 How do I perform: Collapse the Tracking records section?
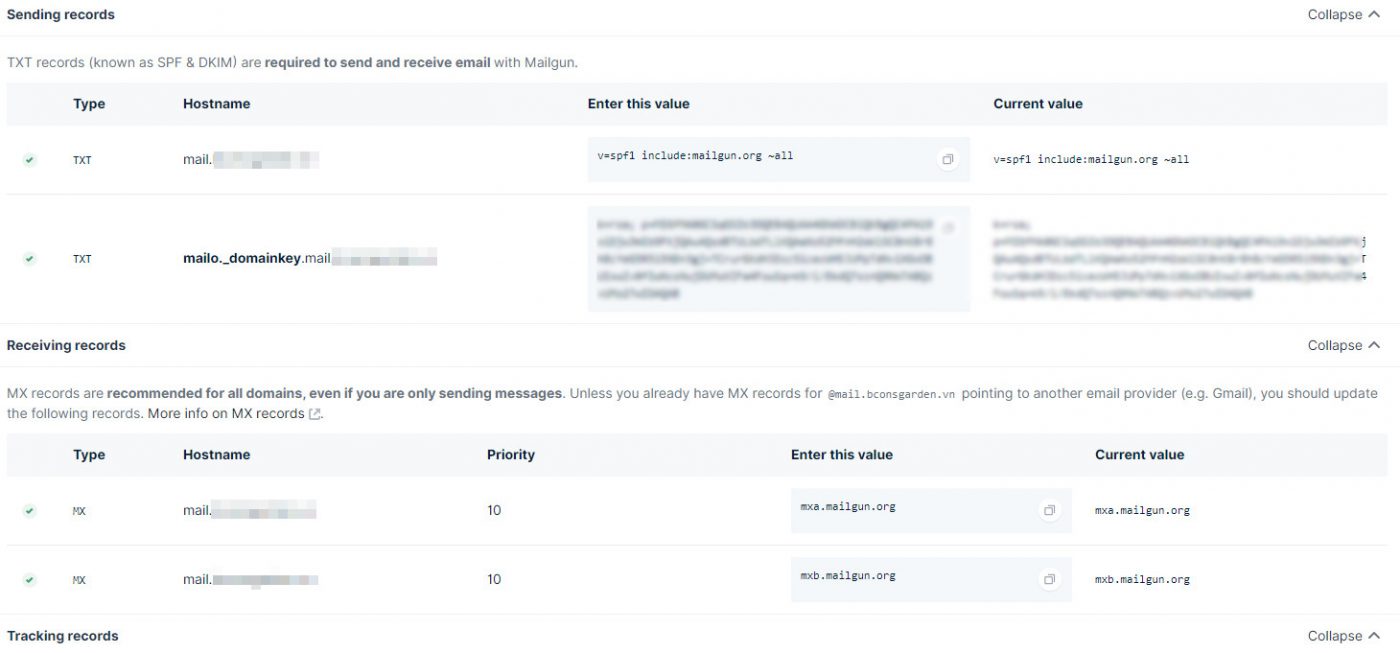point(1343,636)
